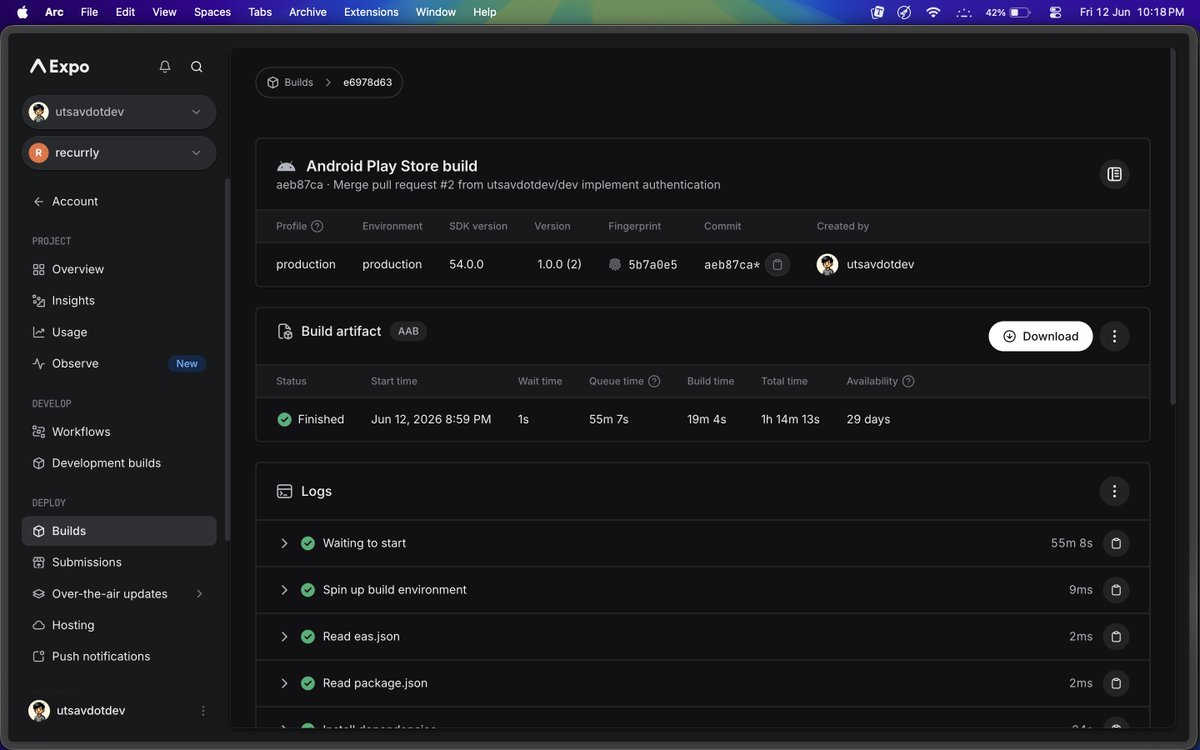Open the Spaces menu in Arc
Viewport: 1200px width, 750px height.
tap(212, 12)
